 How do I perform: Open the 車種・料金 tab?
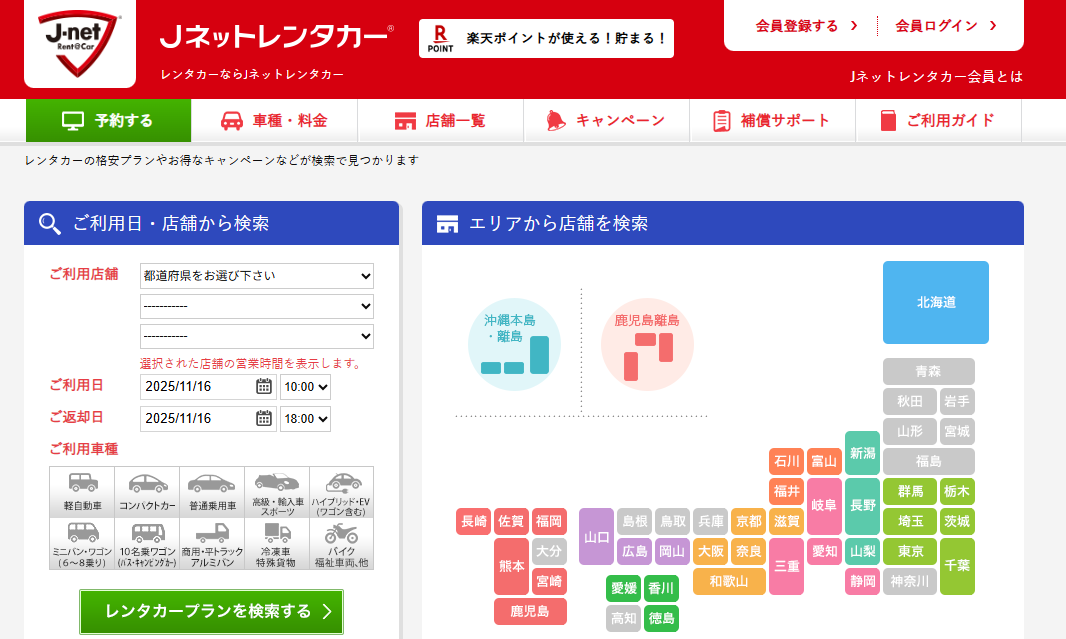pyautogui.click(x=274, y=121)
